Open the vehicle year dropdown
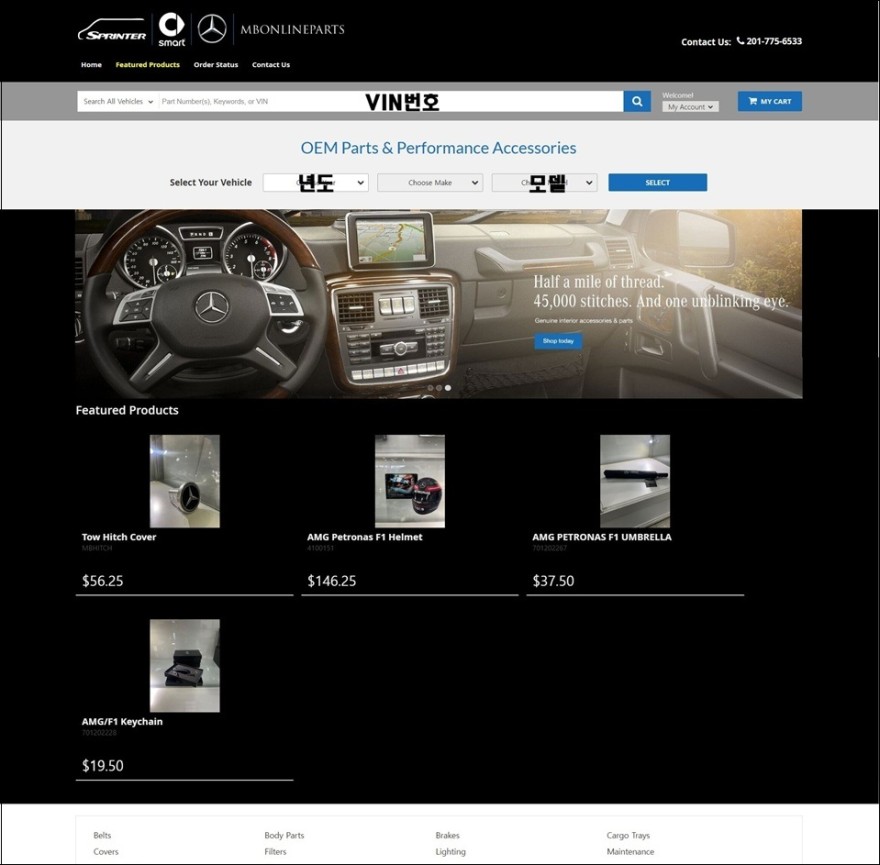 point(315,182)
